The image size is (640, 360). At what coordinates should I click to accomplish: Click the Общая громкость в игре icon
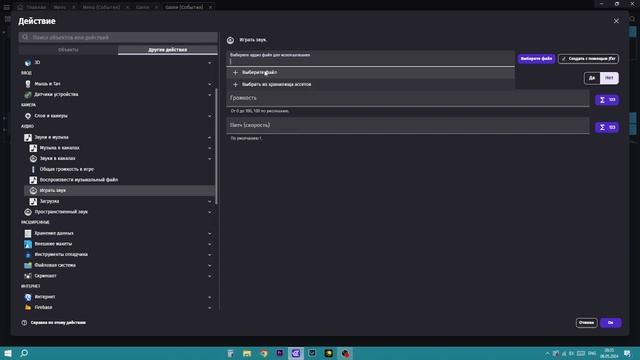tap(33, 169)
